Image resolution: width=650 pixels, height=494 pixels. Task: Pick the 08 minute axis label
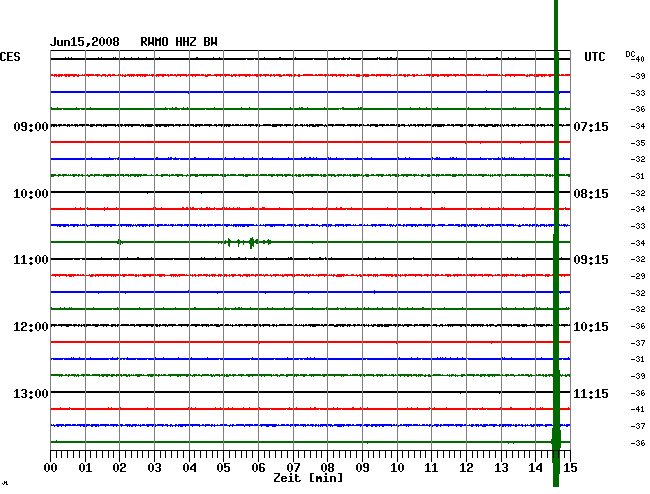(x=327, y=468)
